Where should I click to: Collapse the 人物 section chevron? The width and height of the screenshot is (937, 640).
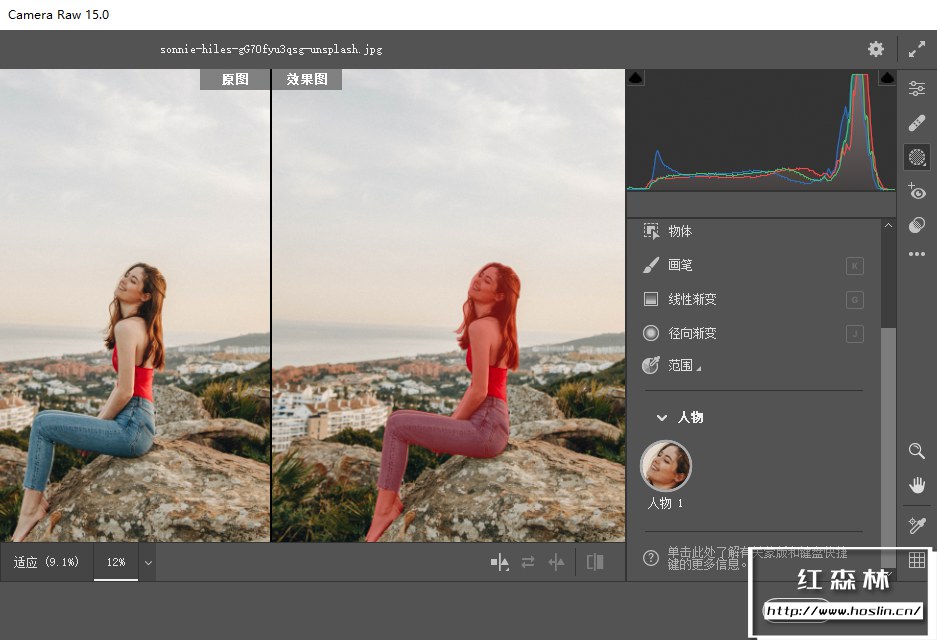click(x=661, y=417)
